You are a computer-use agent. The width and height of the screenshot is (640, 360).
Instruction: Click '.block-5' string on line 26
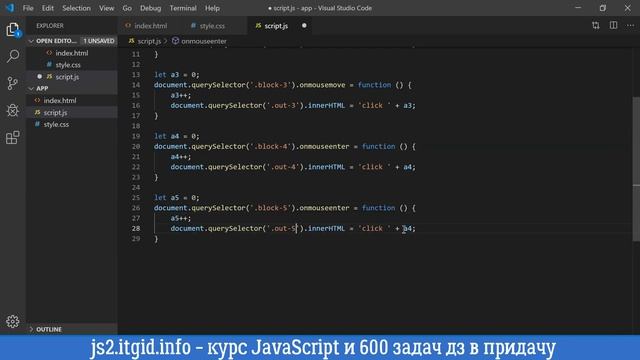coord(271,208)
